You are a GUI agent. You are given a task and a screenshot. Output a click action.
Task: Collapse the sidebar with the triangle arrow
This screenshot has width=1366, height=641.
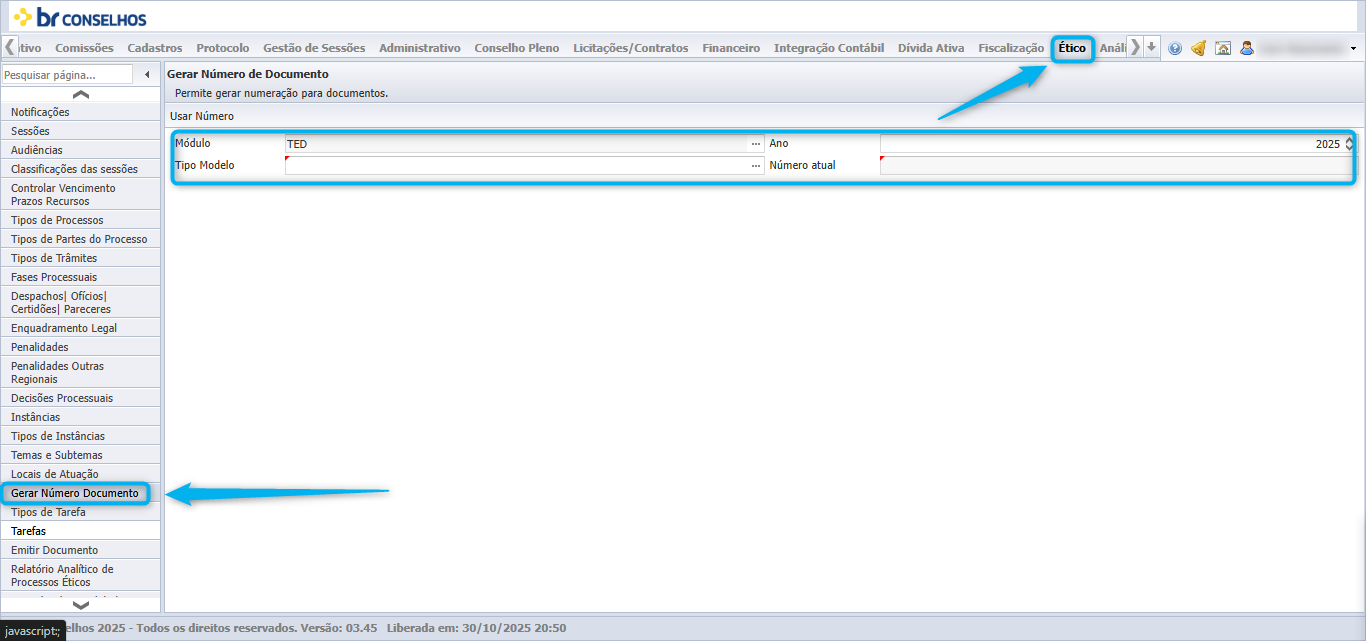point(147,75)
